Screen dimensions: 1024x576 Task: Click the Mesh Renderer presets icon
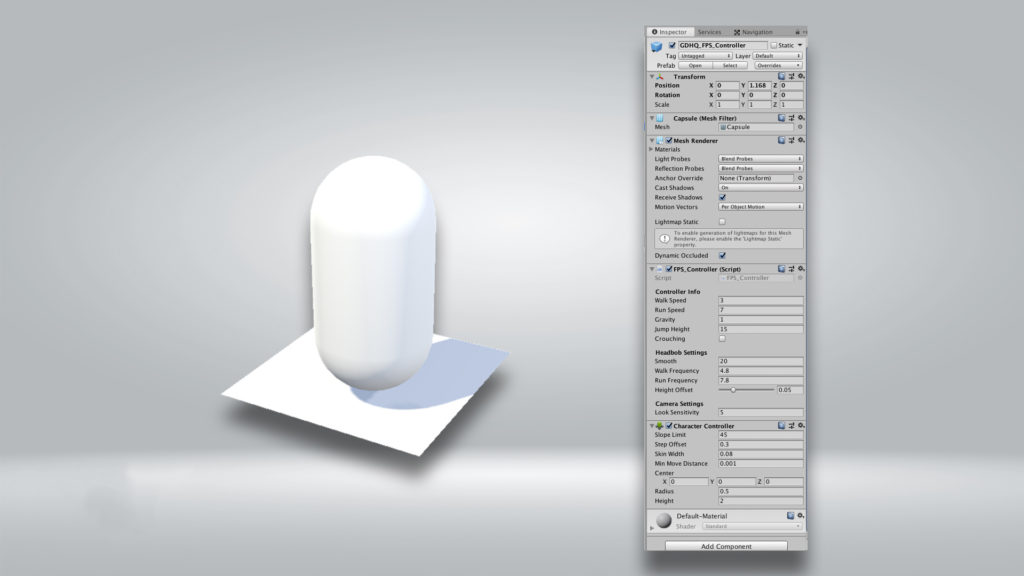tap(791, 140)
